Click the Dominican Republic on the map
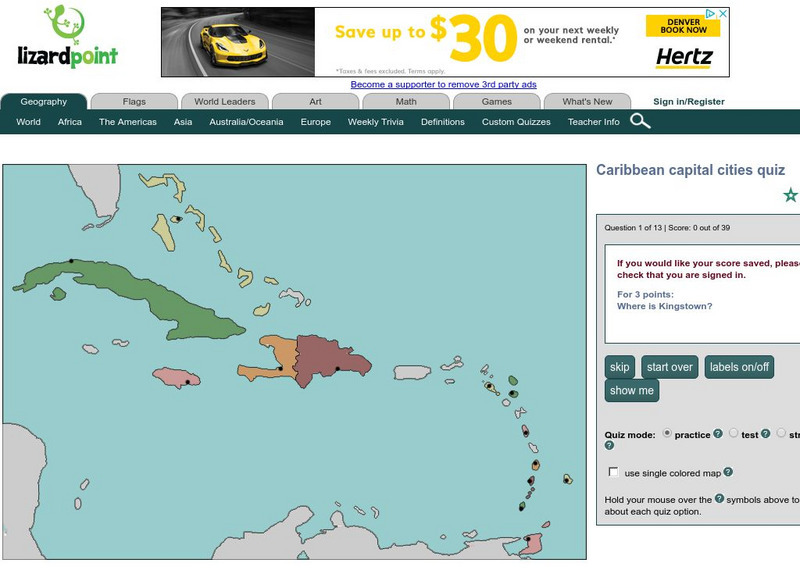 [x=329, y=359]
